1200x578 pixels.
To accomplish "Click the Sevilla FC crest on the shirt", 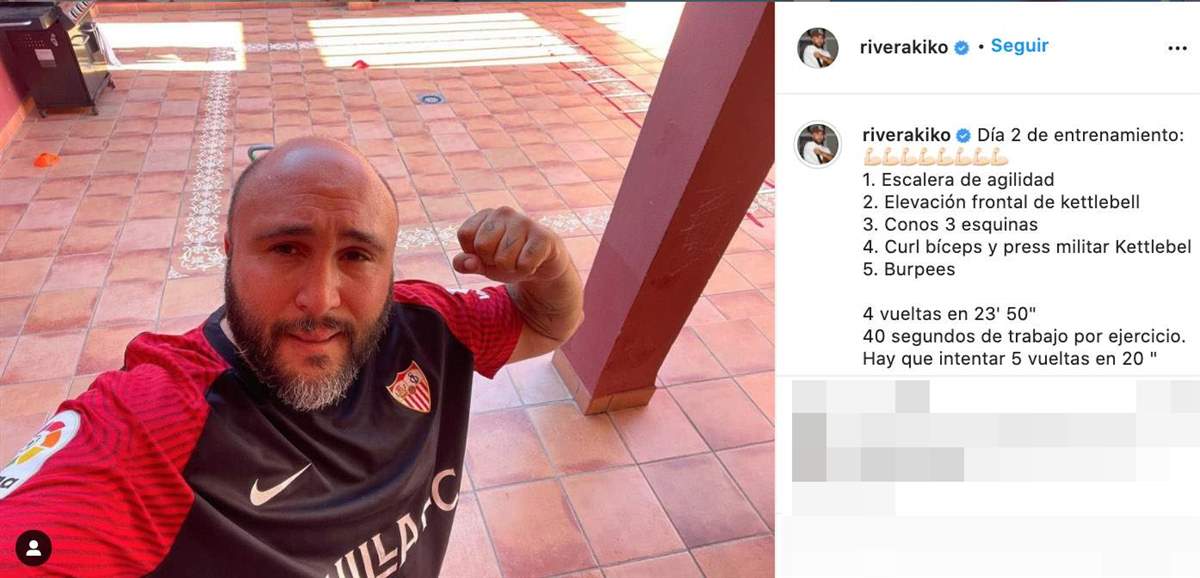I will [409, 388].
